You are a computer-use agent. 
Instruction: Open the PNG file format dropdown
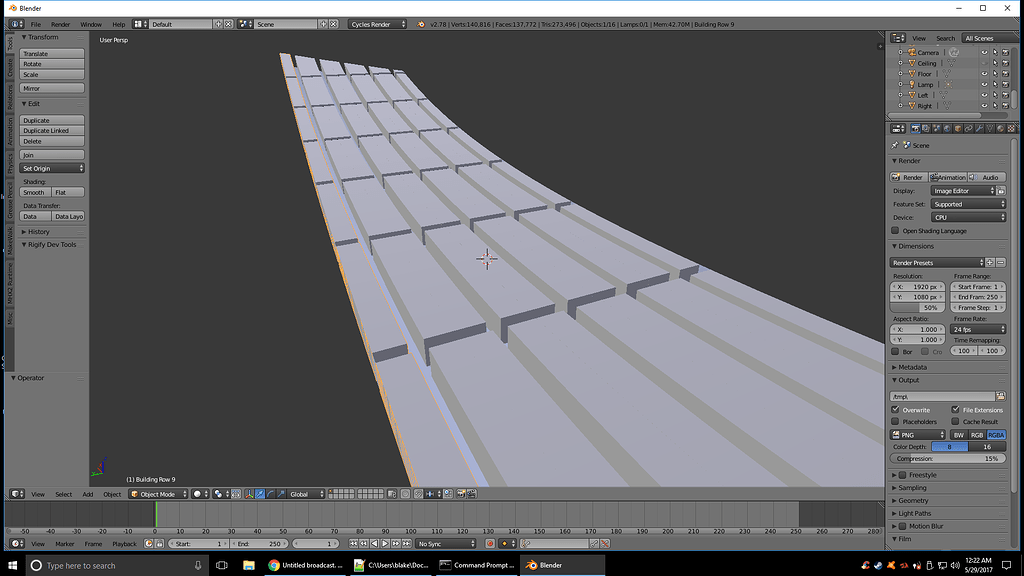(918, 435)
